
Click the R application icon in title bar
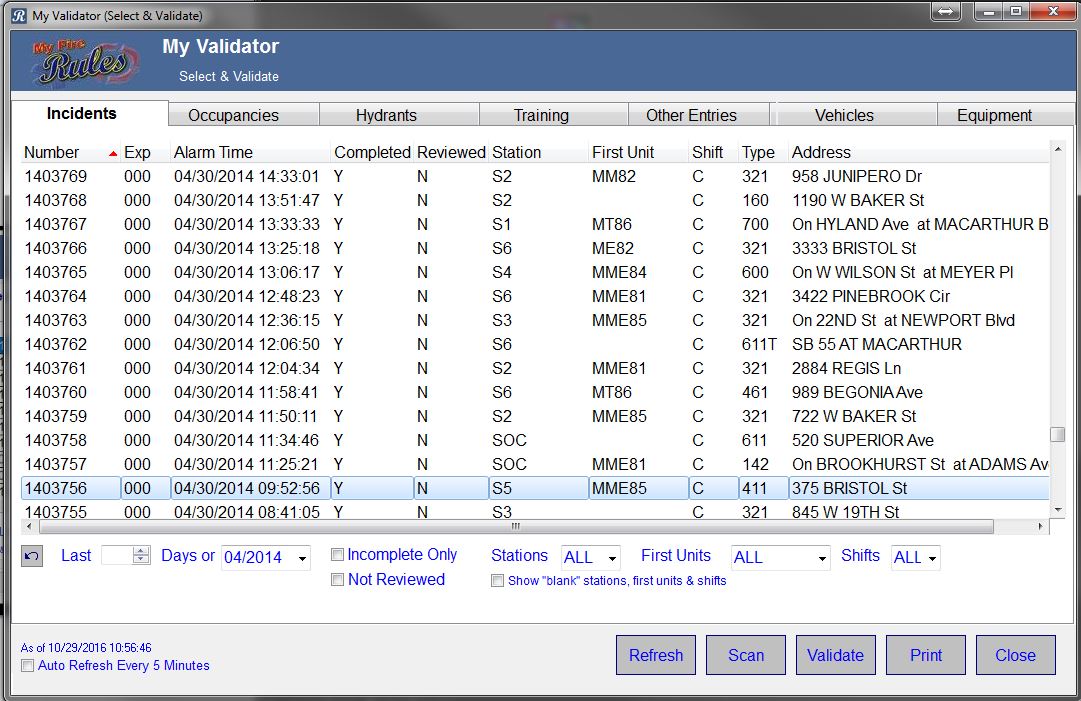(x=17, y=15)
